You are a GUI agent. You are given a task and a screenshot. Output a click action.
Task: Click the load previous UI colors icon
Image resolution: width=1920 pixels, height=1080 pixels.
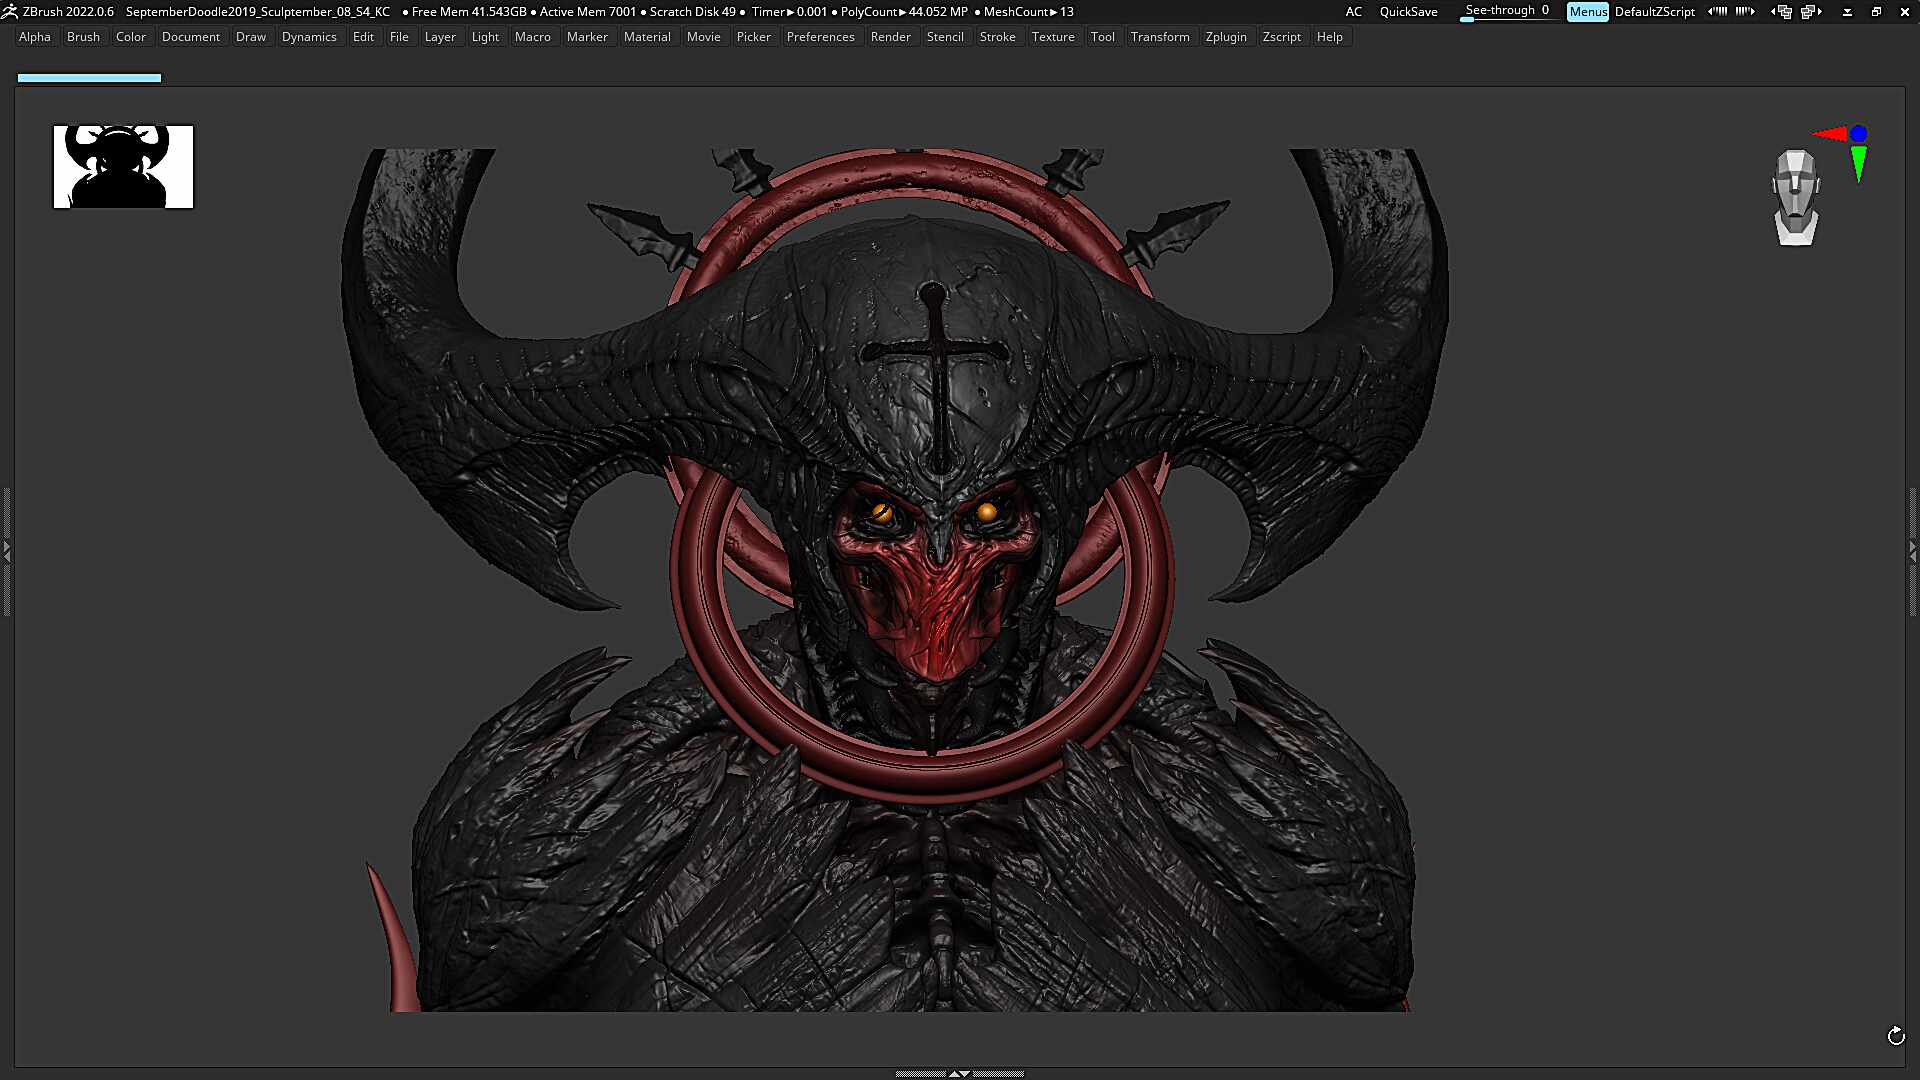click(x=1717, y=12)
